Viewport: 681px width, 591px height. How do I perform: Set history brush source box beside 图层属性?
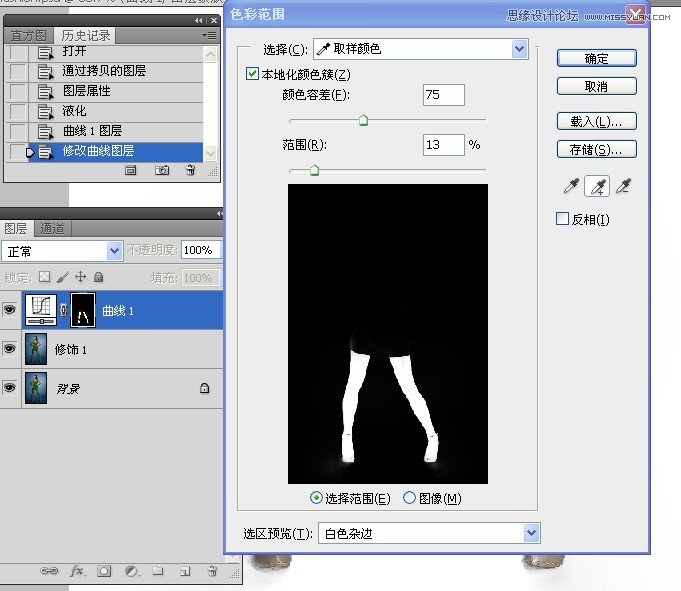(x=18, y=91)
